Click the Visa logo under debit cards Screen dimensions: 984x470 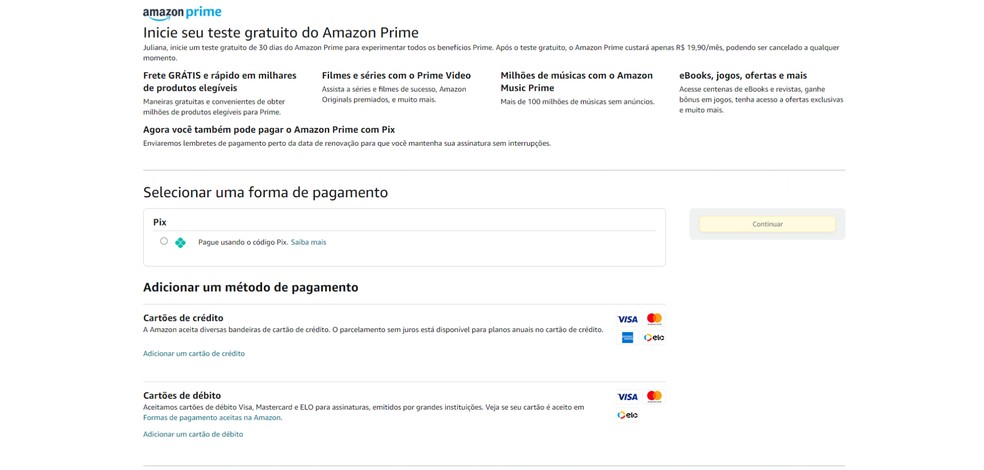click(x=627, y=397)
